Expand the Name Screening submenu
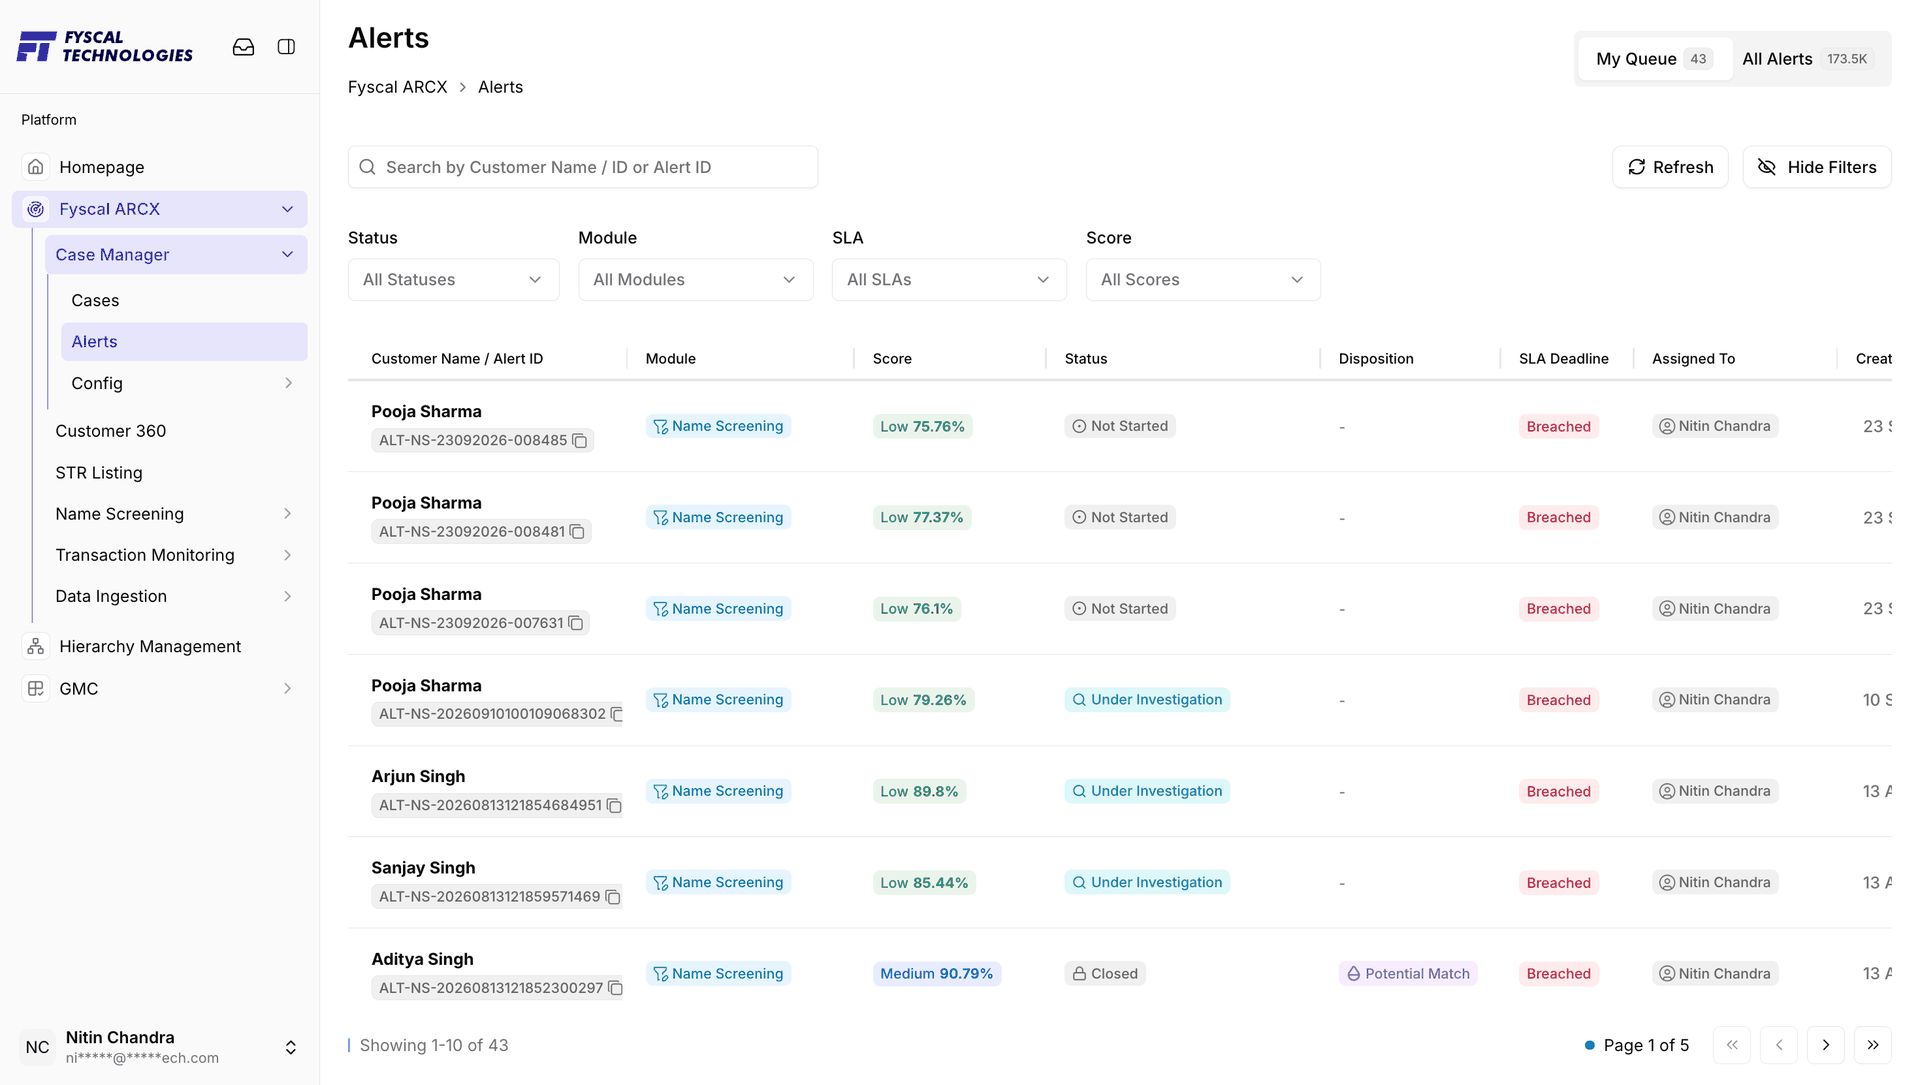1920x1085 pixels. click(x=288, y=514)
